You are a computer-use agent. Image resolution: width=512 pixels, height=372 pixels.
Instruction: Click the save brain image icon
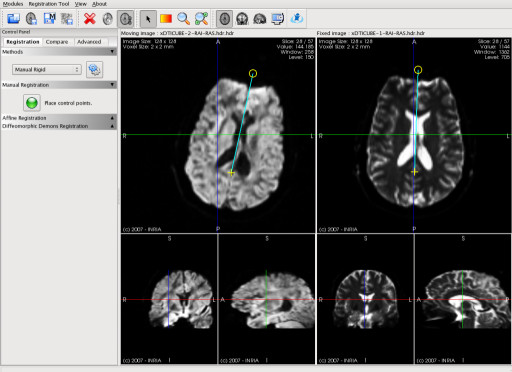tap(31, 18)
